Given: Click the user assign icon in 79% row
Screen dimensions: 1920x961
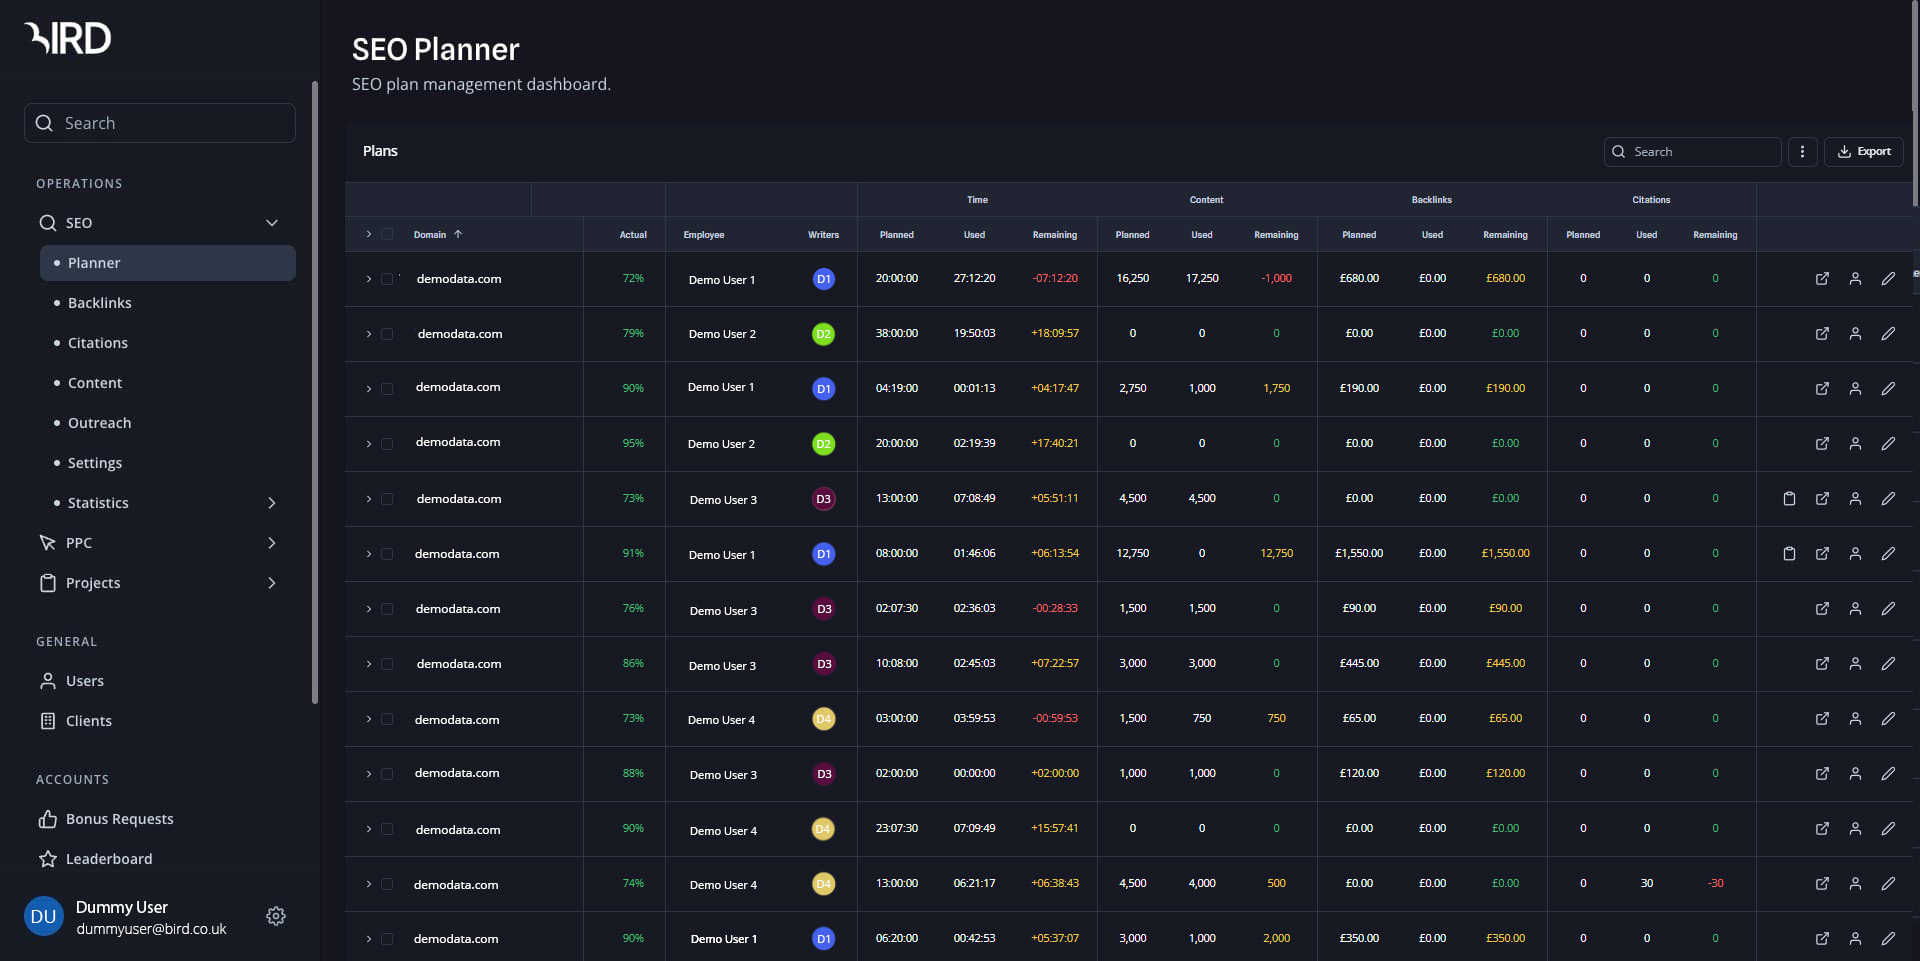Looking at the screenshot, I should click(x=1855, y=334).
